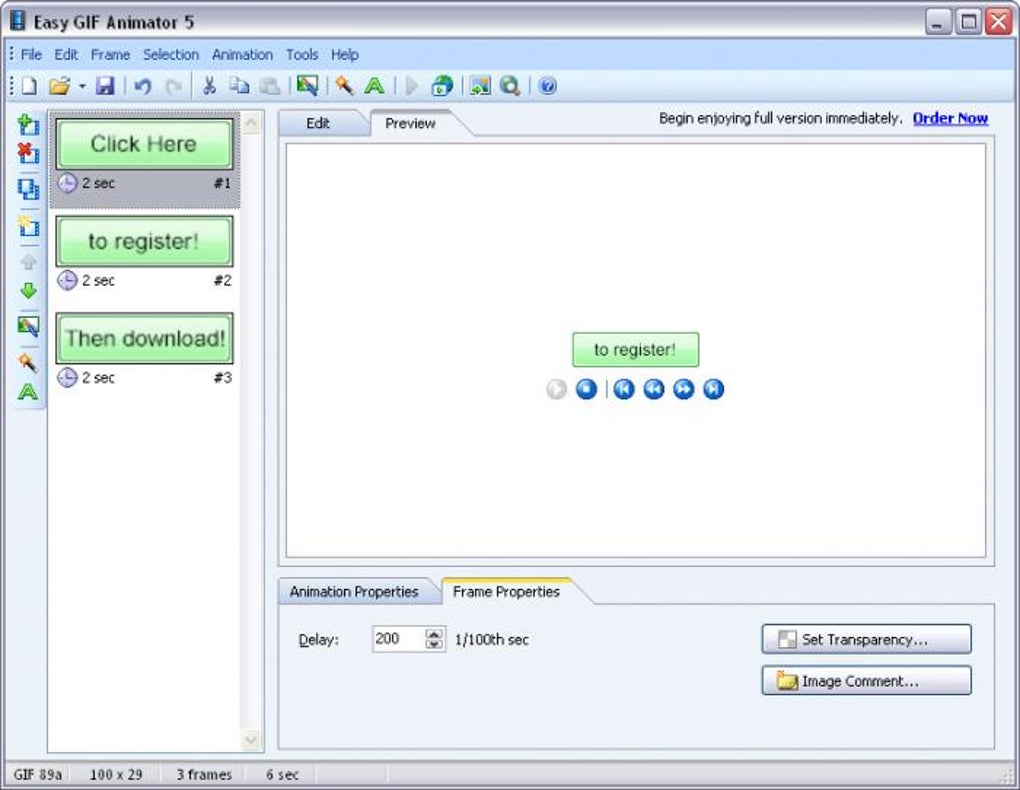The image size is (1020, 790).
Task: Click the "GIF 89a" status bar entry
Action: 38,774
